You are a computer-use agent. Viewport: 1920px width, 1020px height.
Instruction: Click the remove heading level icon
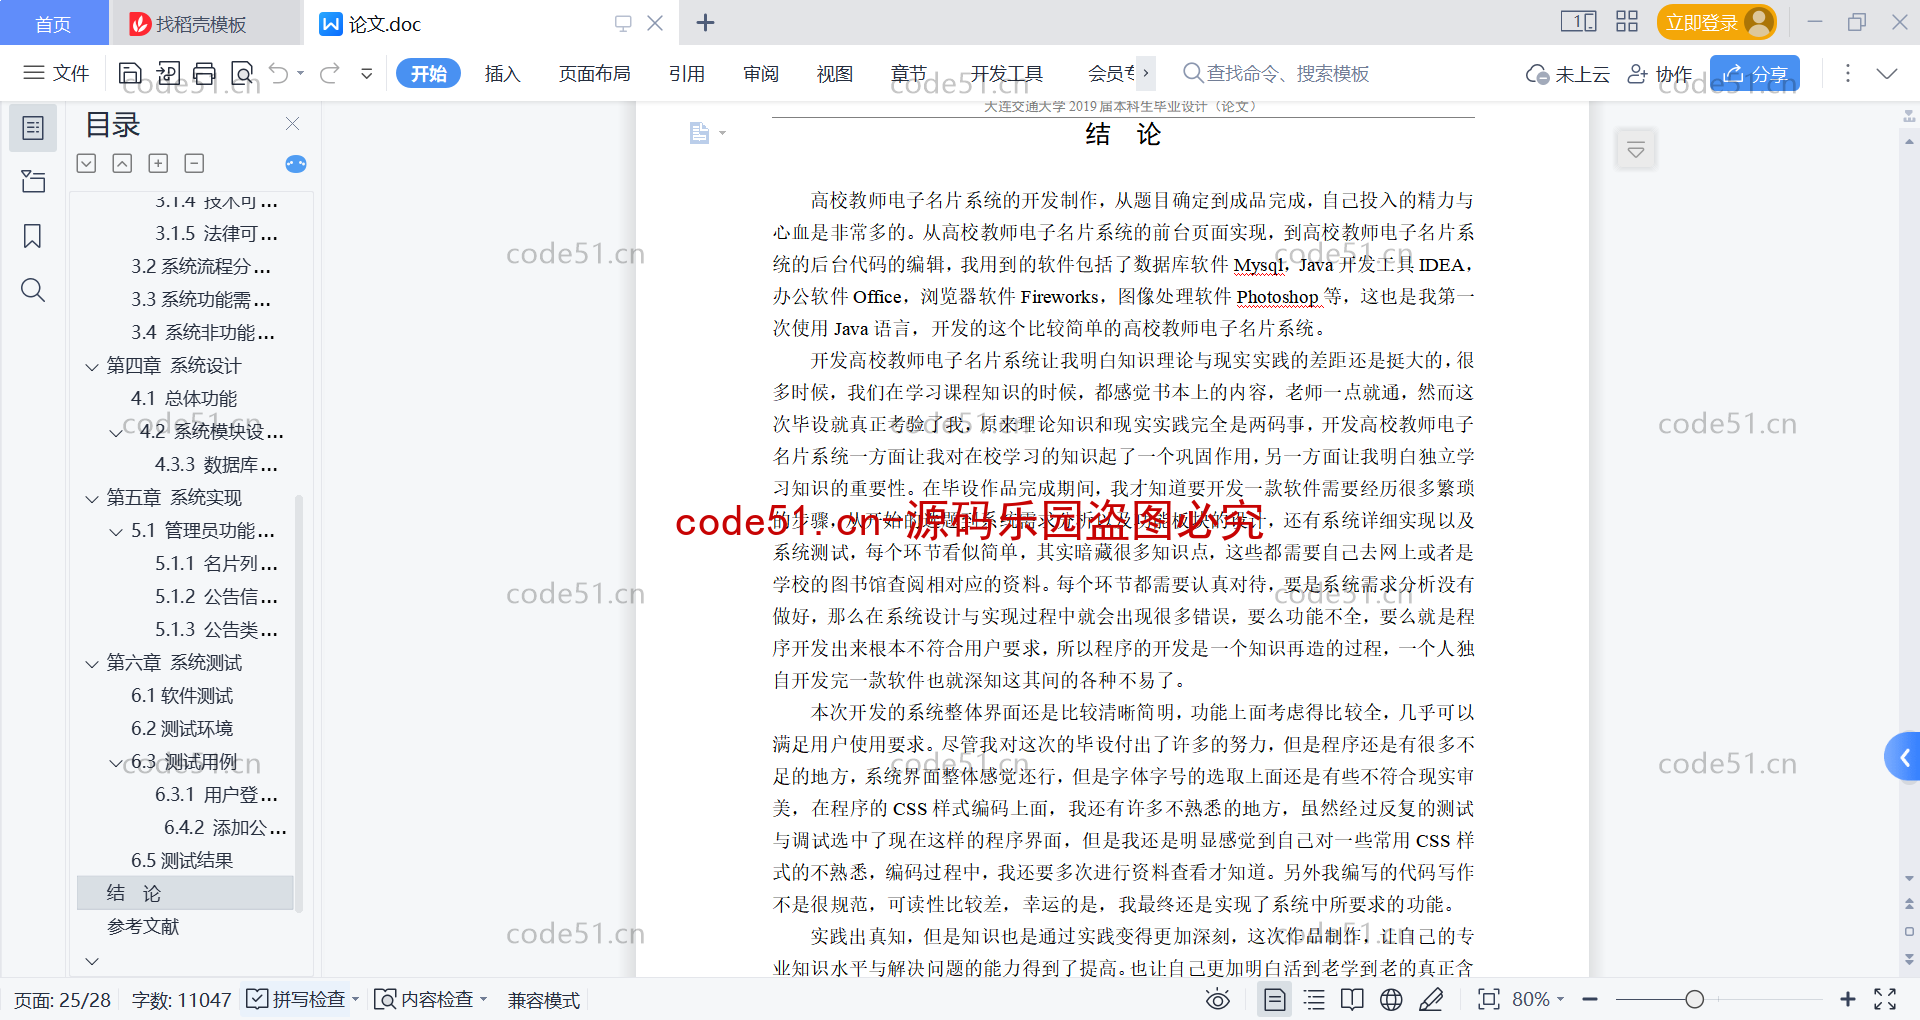coord(194,163)
